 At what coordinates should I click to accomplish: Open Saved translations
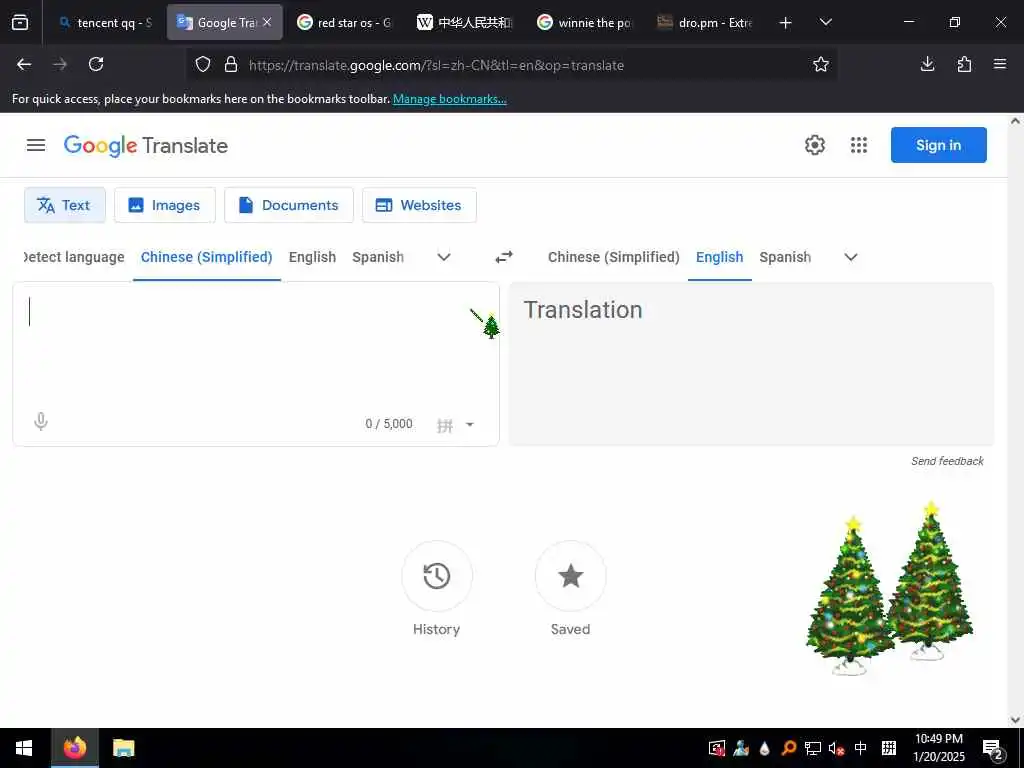pyautogui.click(x=570, y=576)
